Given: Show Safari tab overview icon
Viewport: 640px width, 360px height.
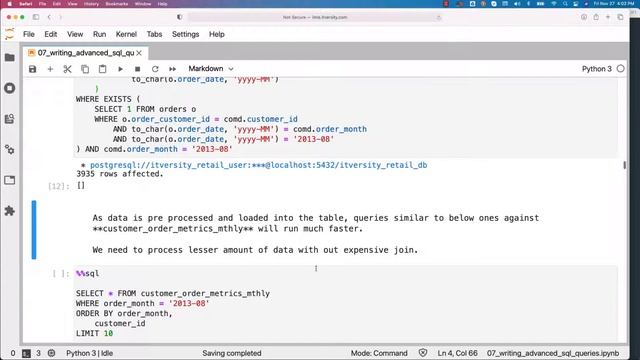Looking at the screenshot, I should click(620, 17).
